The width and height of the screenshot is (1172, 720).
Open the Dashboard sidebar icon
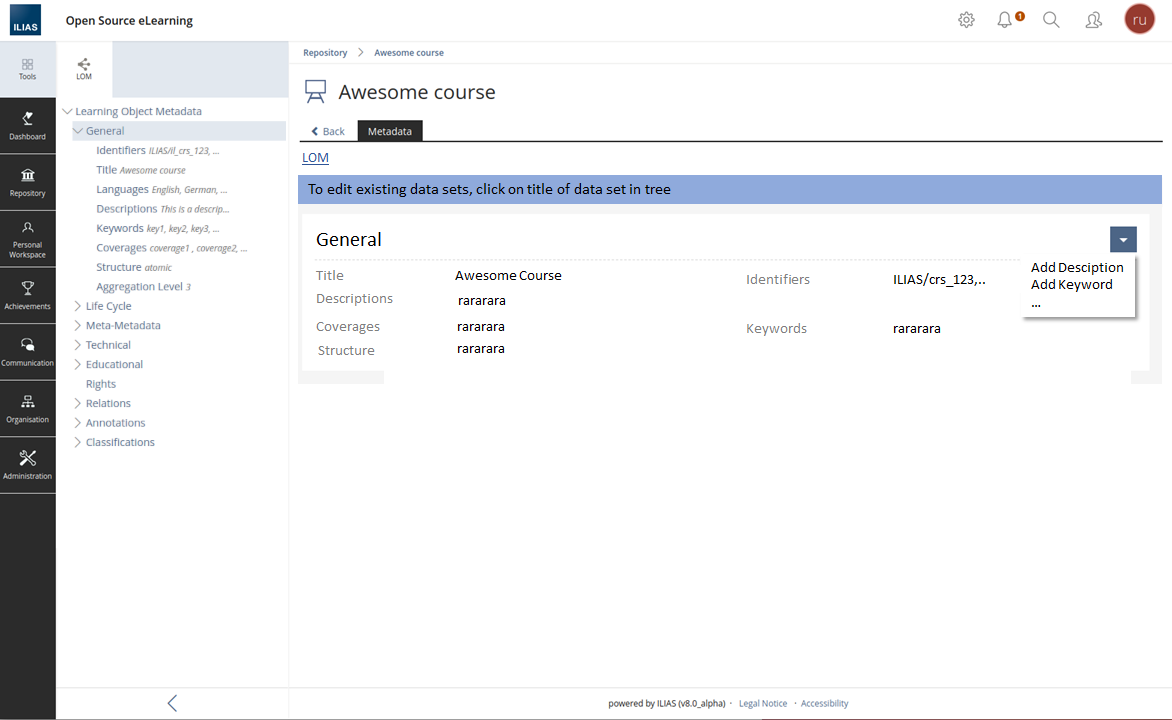pyautogui.click(x=28, y=125)
